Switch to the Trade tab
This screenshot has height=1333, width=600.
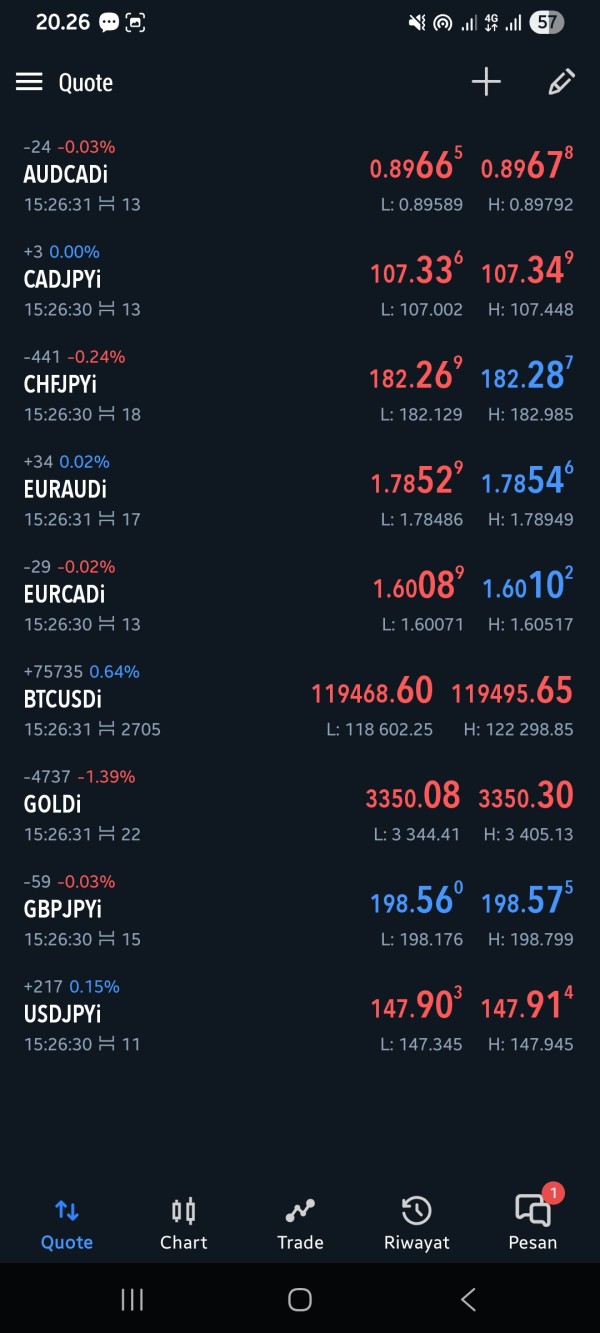click(300, 1224)
